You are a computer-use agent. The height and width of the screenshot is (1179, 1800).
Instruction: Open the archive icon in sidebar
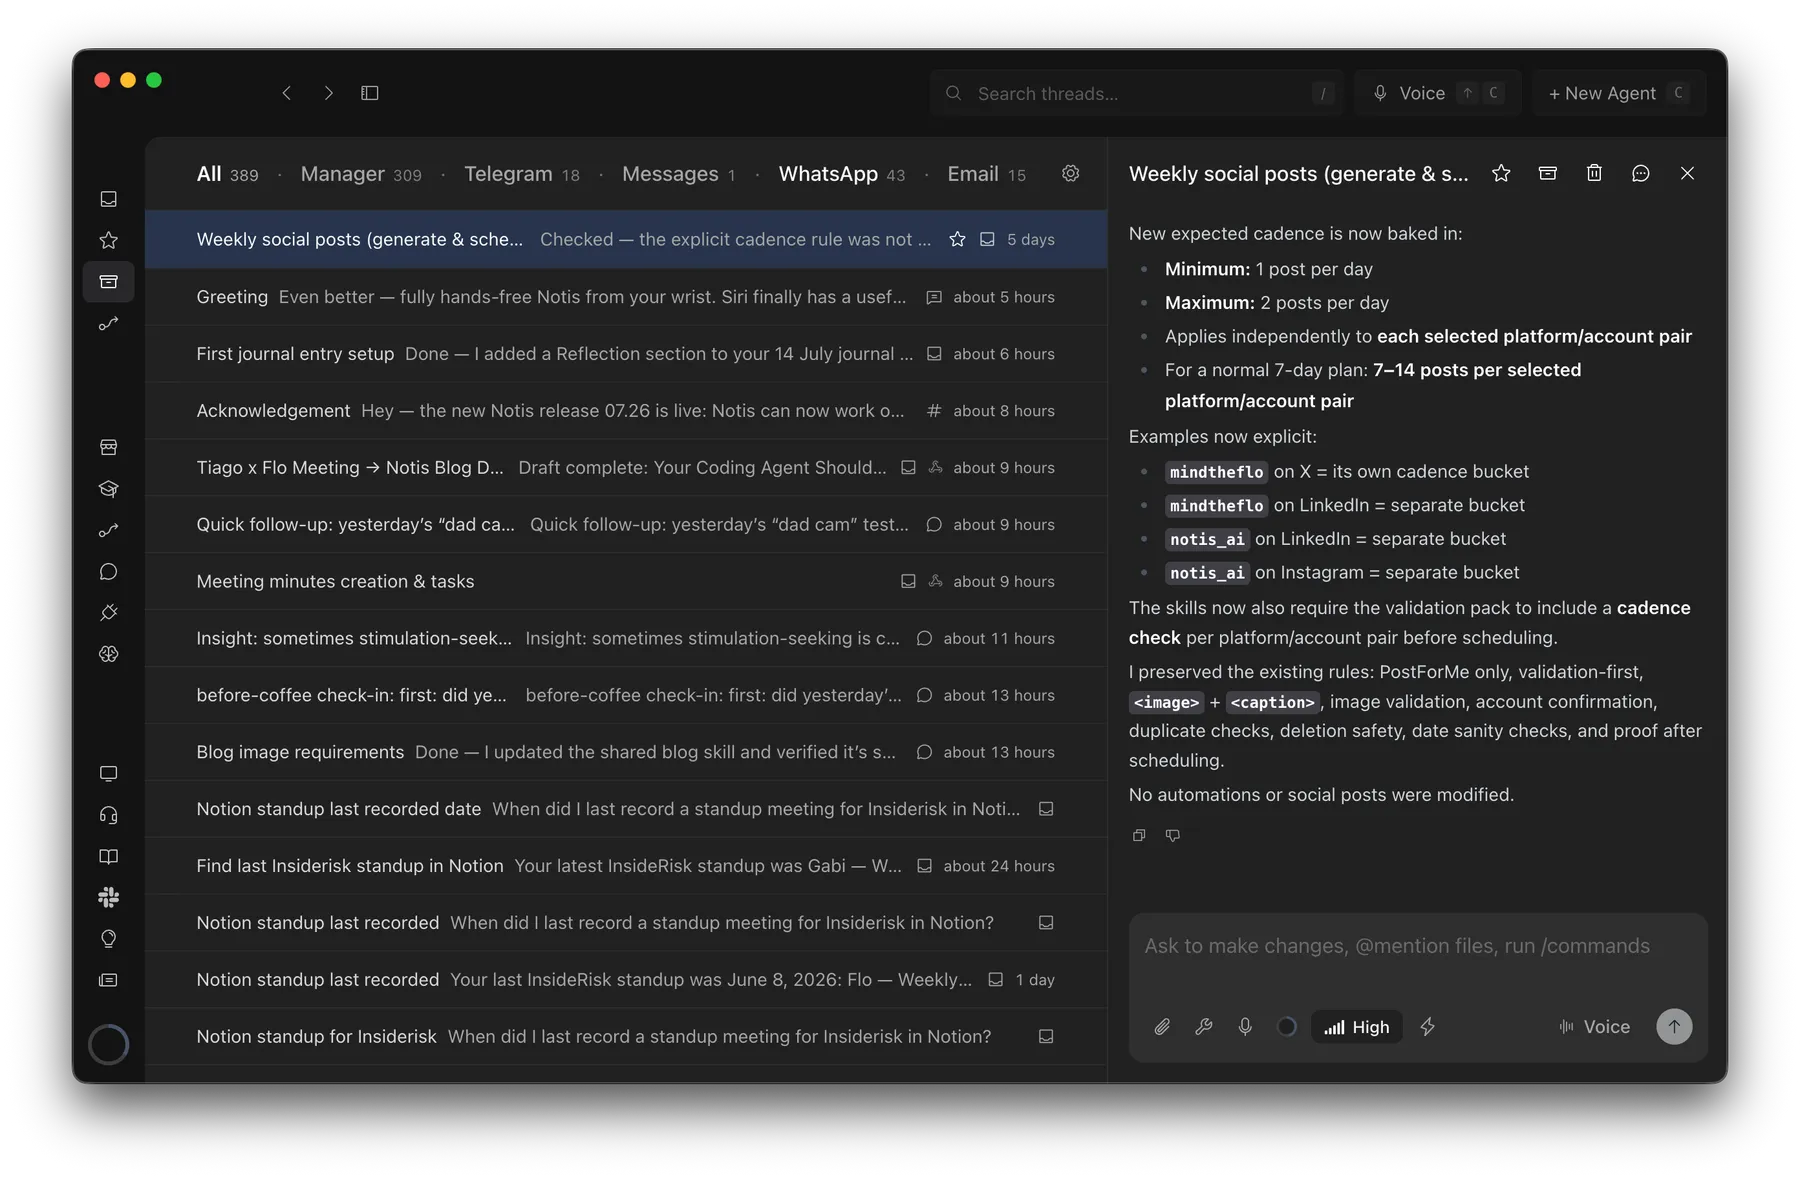pyautogui.click(x=109, y=282)
